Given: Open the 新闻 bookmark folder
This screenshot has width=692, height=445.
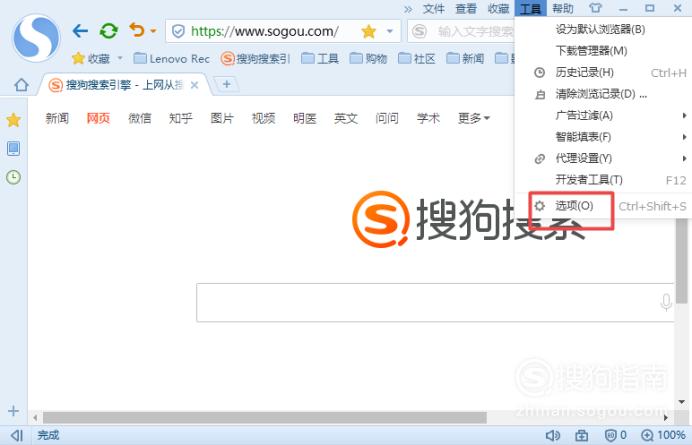Looking at the screenshot, I should click(x=465, y=58).
